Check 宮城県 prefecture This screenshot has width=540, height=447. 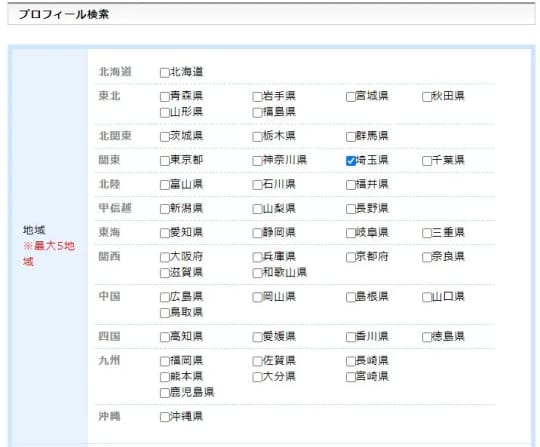pos(351,97)
